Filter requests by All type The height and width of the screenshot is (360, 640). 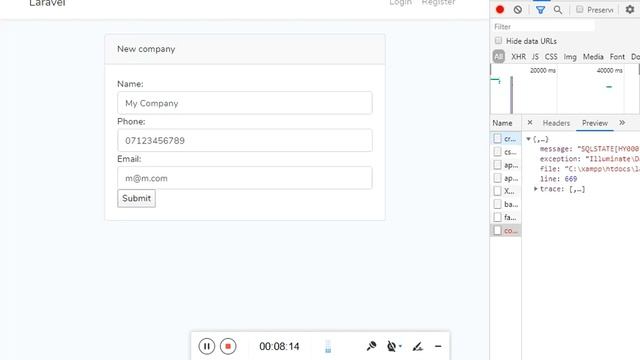click(498, 57)
